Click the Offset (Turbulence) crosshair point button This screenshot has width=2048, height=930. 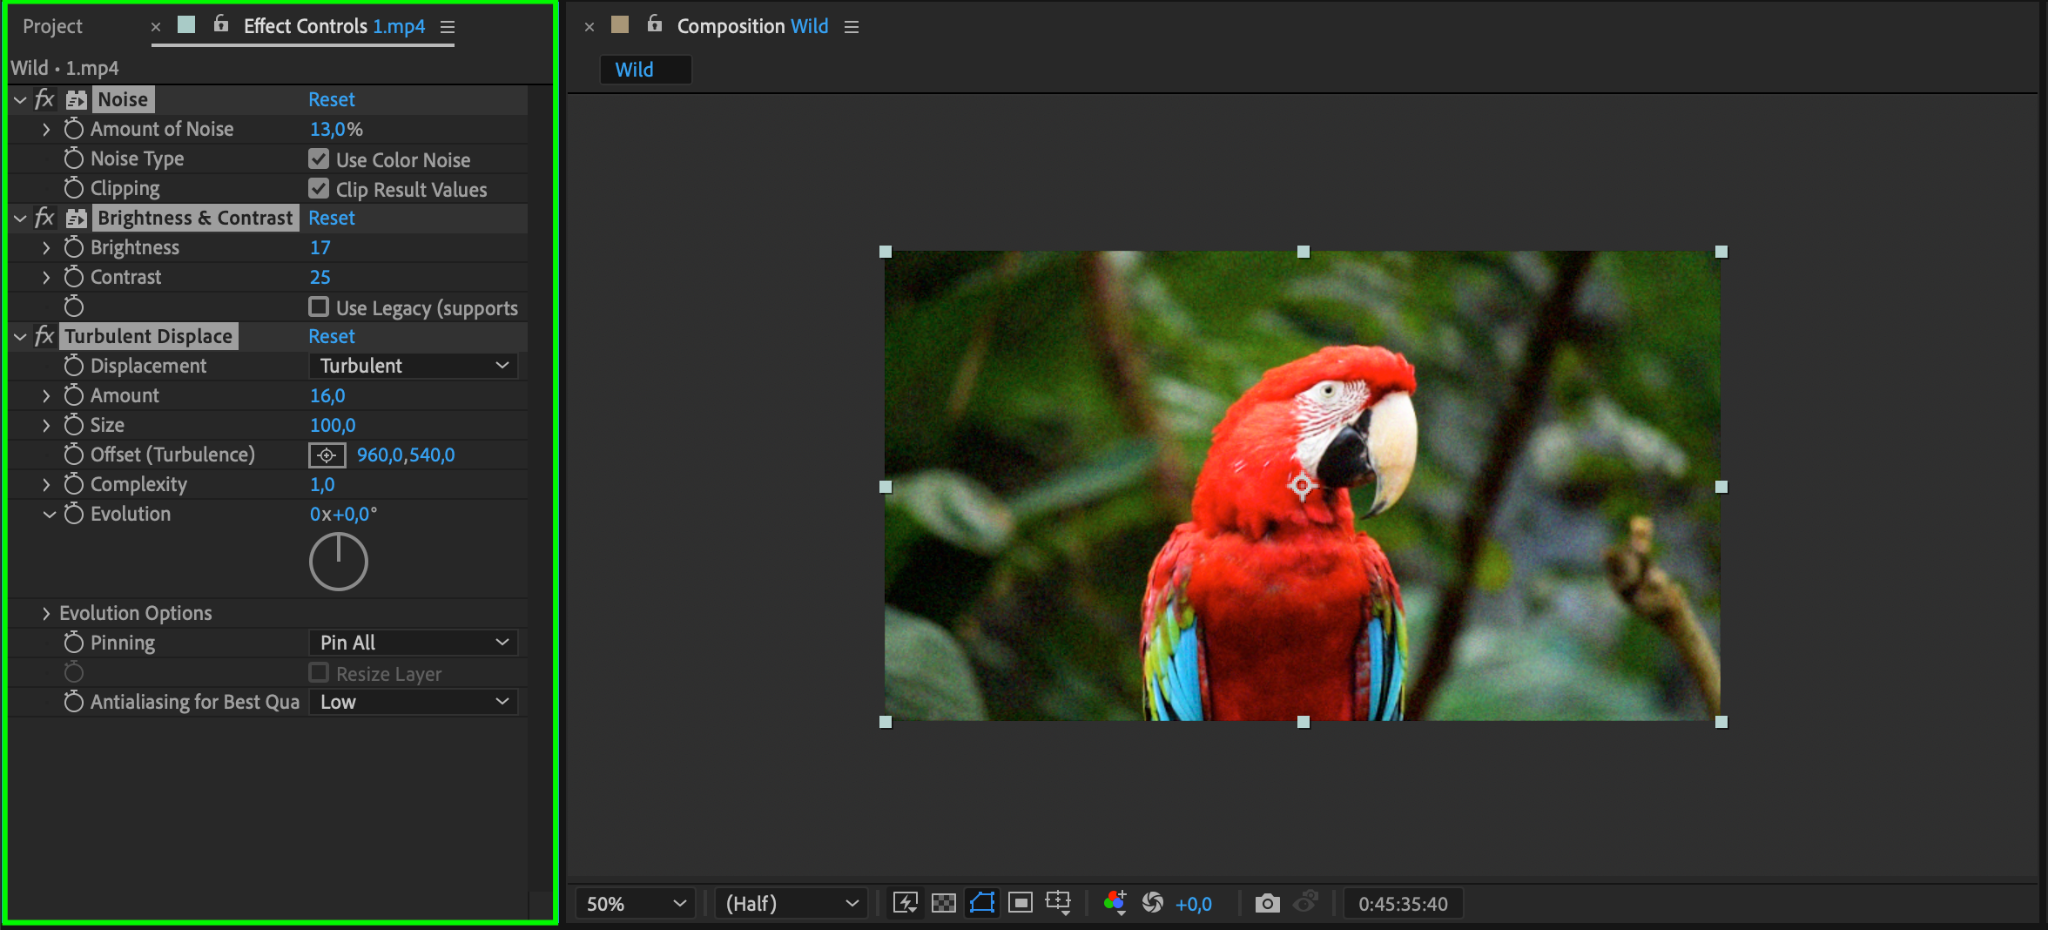(x=327, y=455)
